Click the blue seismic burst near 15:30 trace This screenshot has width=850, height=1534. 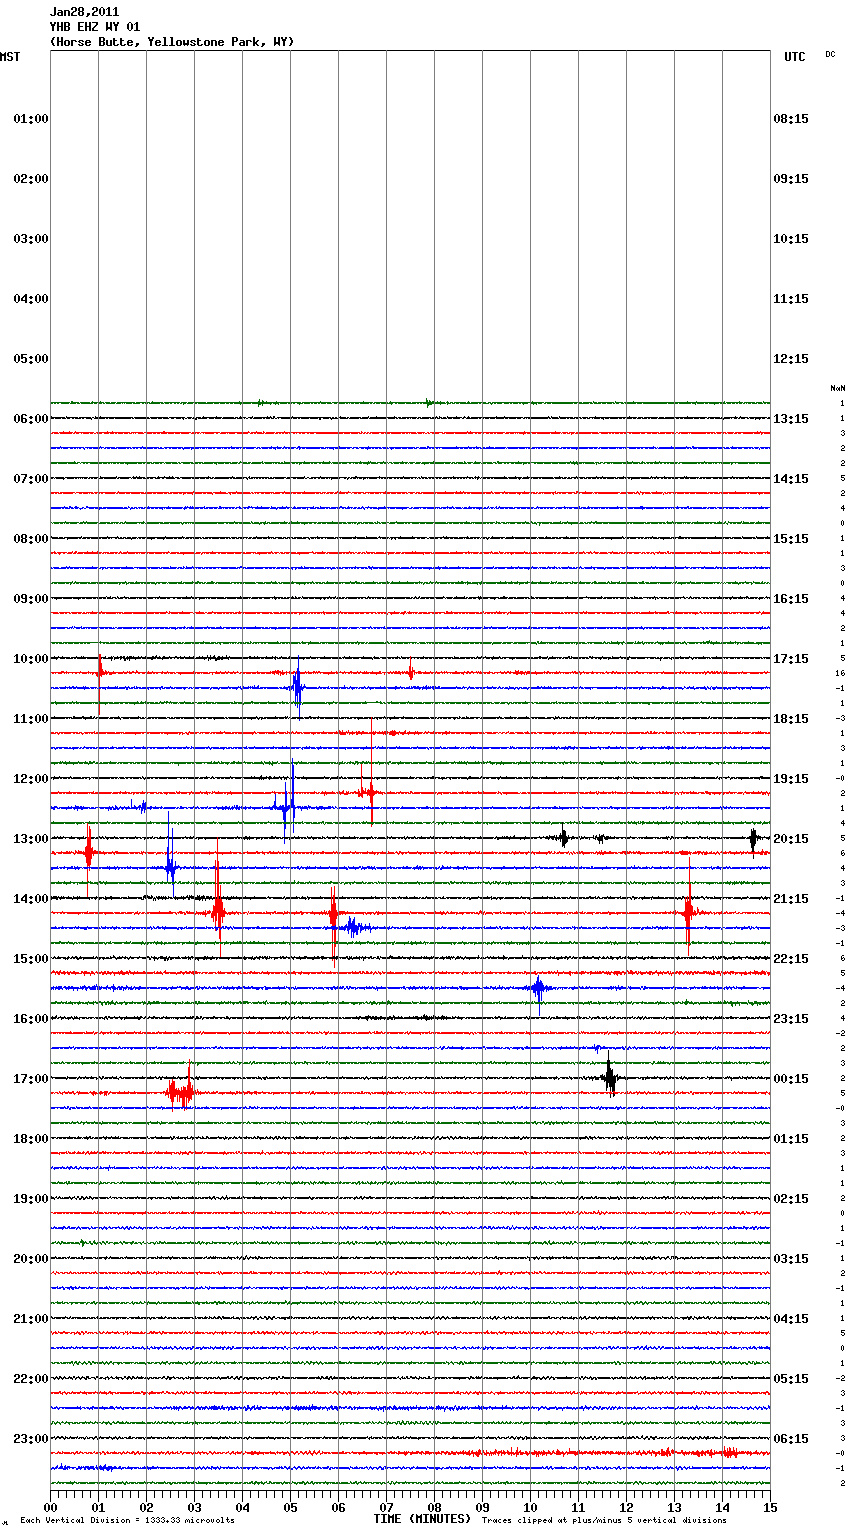pyautogui.click(x=539, y=988)
